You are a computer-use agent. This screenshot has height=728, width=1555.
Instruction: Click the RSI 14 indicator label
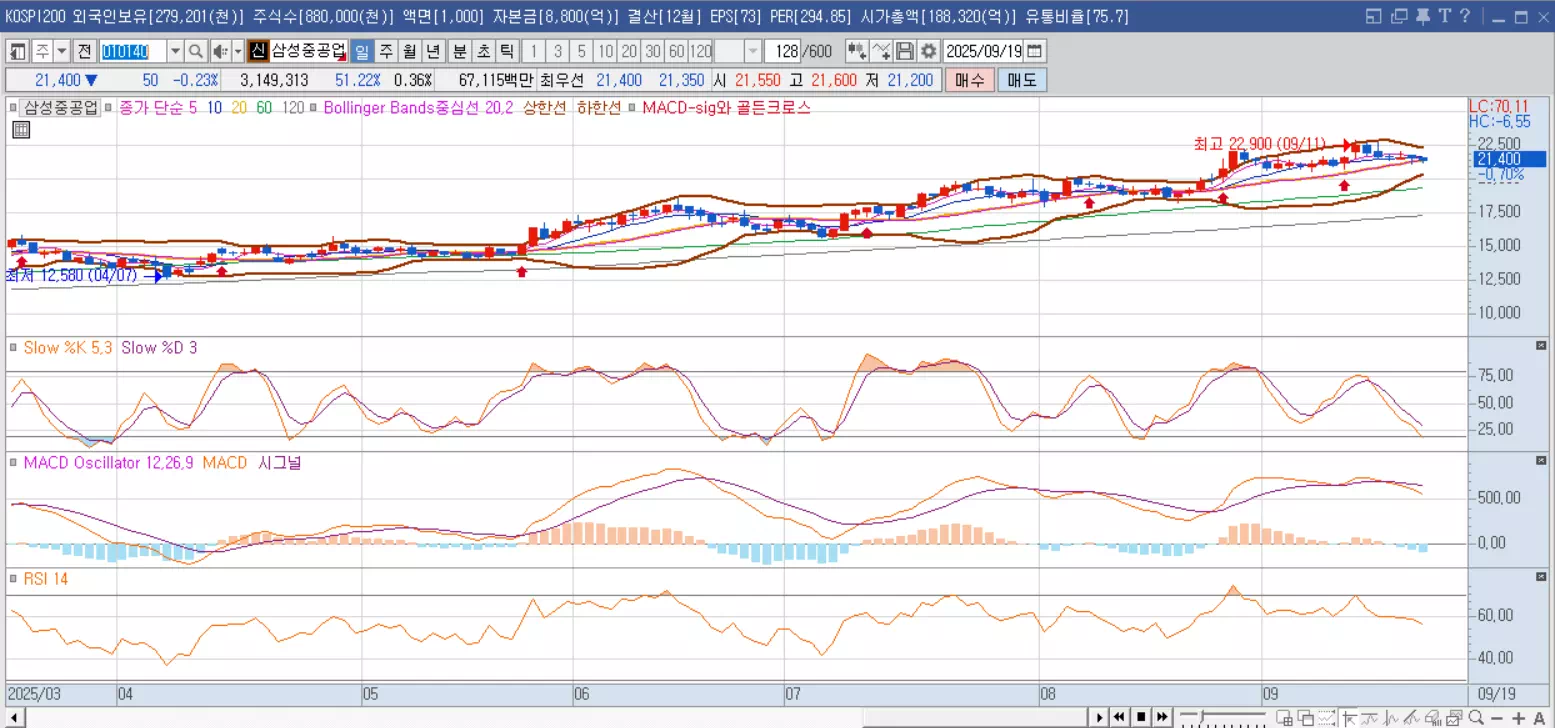45,579
